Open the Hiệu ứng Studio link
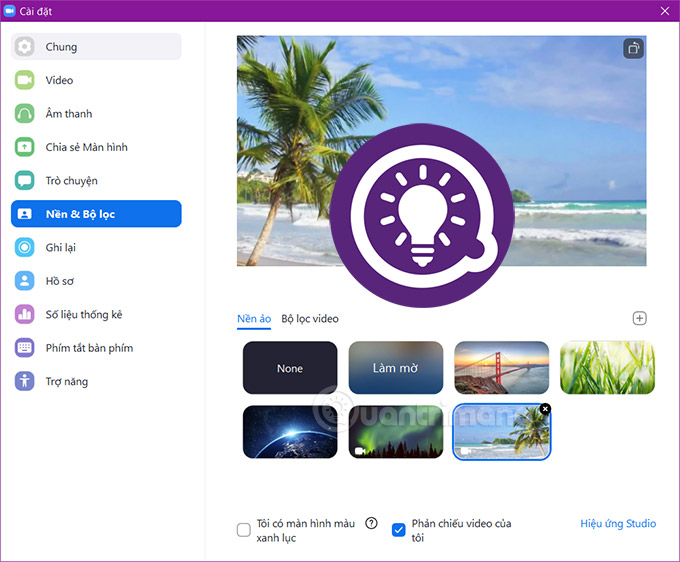Screen dimensions: 680x562 tap(618, 523)
